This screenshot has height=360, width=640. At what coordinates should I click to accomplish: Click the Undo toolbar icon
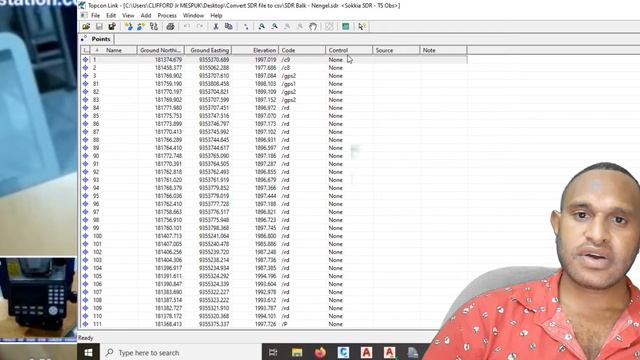click(x=187, y=27)
